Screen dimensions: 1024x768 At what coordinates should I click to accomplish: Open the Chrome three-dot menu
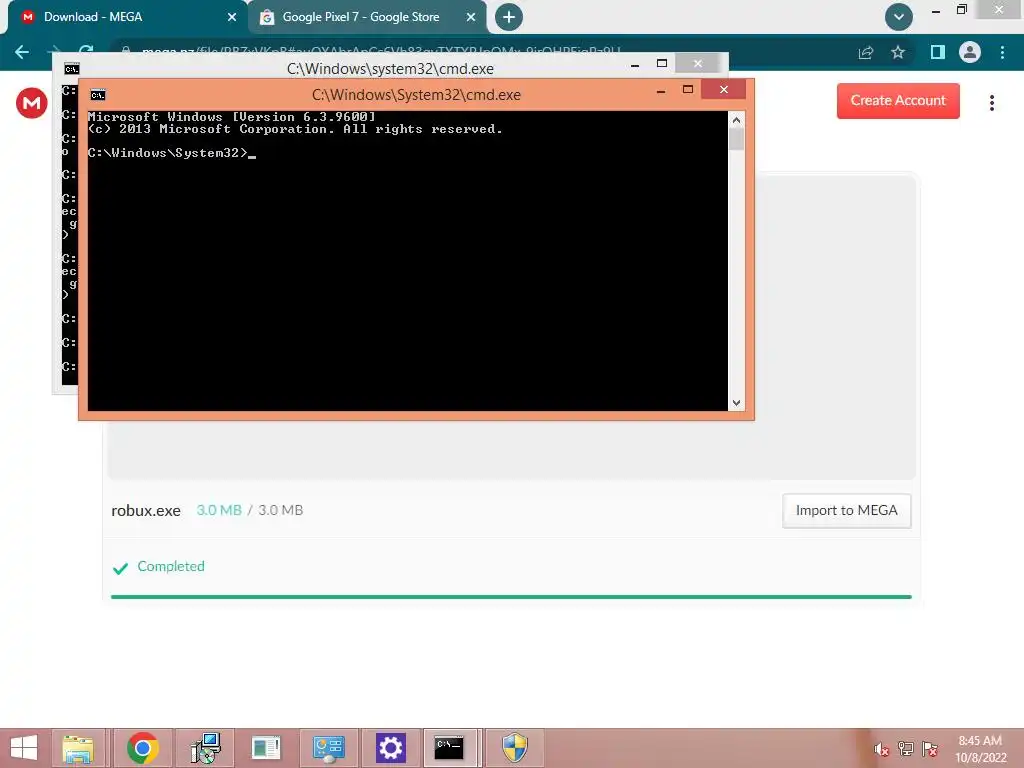(x=1002, y=52)
